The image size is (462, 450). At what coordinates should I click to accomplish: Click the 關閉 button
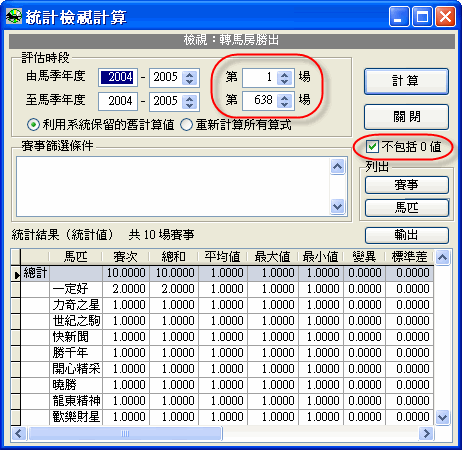click(x=406, y=117)
